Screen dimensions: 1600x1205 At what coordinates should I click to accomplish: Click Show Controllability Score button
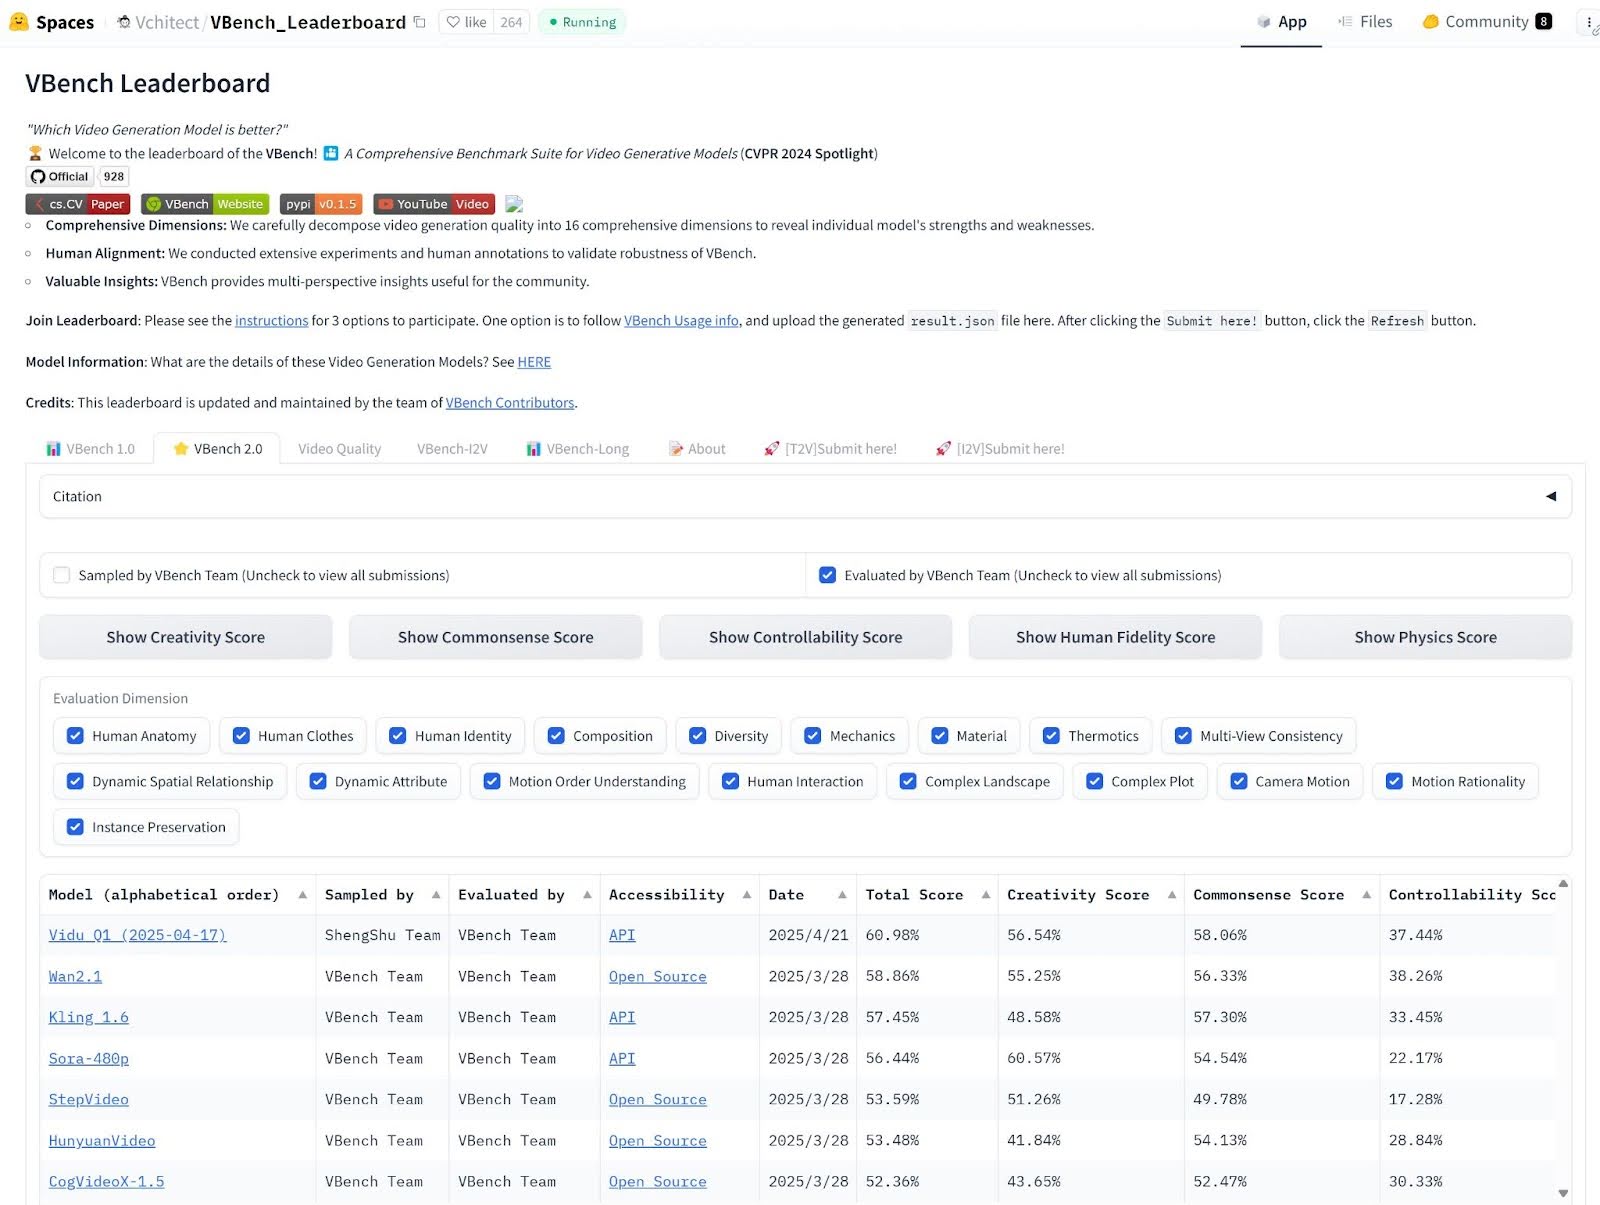tap(806, 637)
